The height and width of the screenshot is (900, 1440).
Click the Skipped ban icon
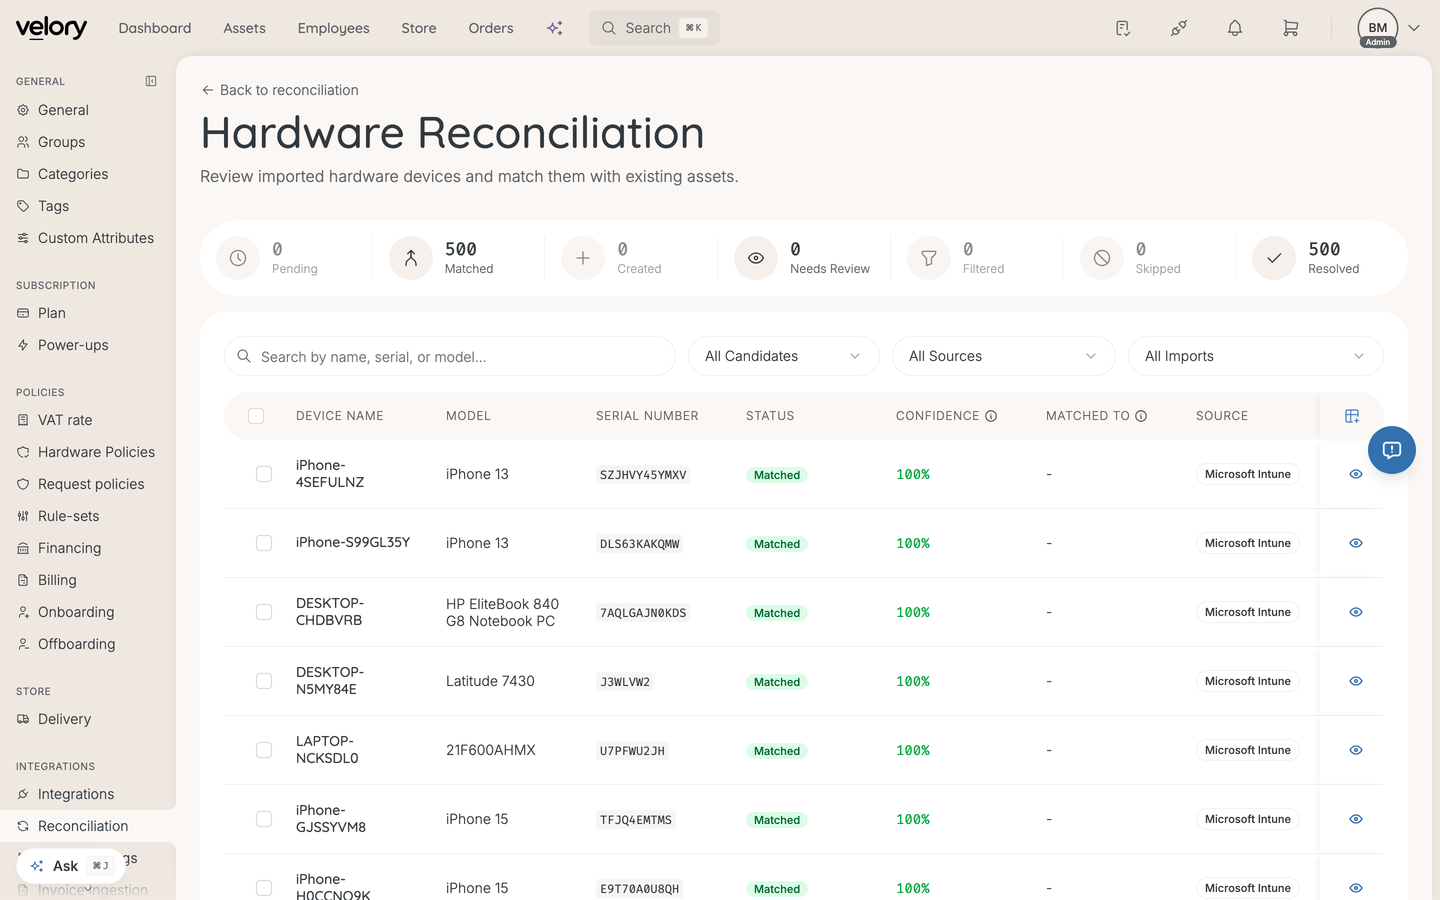1102,258
